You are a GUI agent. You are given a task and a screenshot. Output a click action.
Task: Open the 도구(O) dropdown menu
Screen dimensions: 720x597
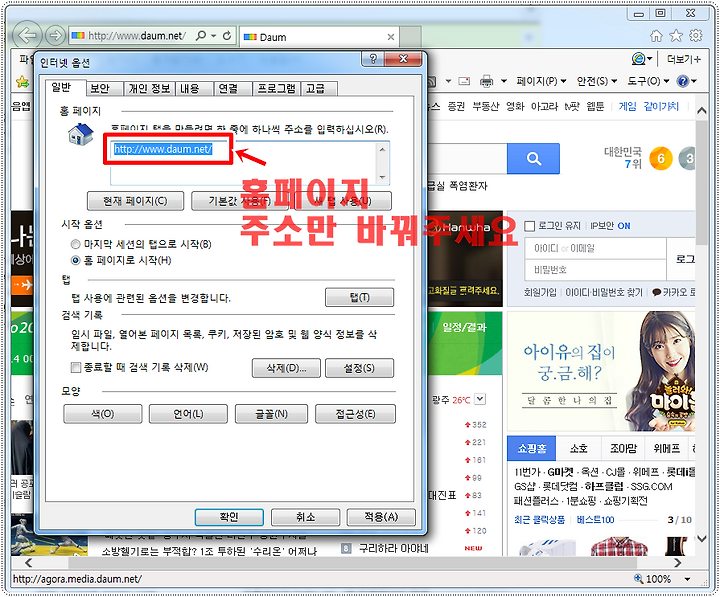coord(648,81)
